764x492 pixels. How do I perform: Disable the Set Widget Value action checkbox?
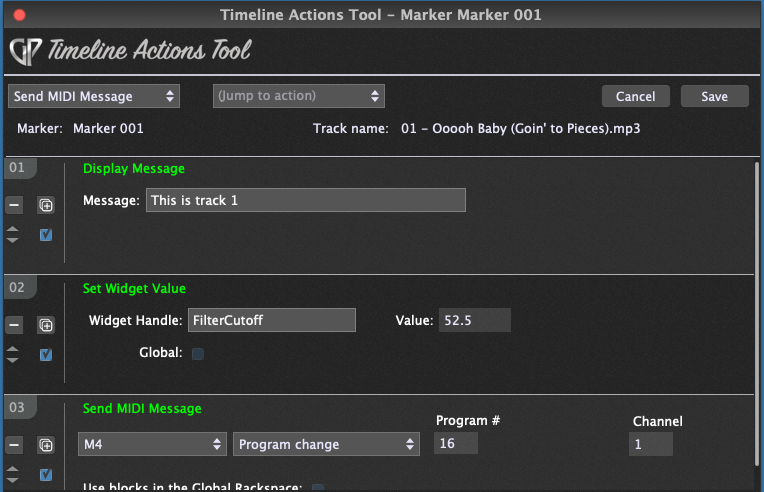tap(46, 355)
